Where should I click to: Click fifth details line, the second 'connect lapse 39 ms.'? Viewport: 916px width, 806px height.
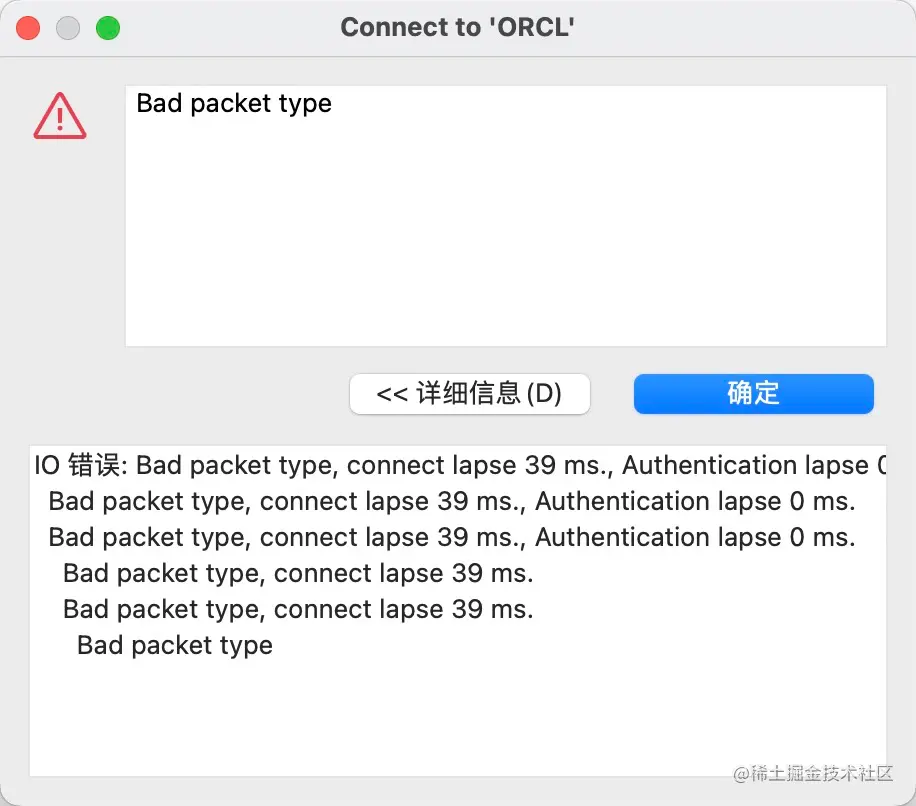298,610
